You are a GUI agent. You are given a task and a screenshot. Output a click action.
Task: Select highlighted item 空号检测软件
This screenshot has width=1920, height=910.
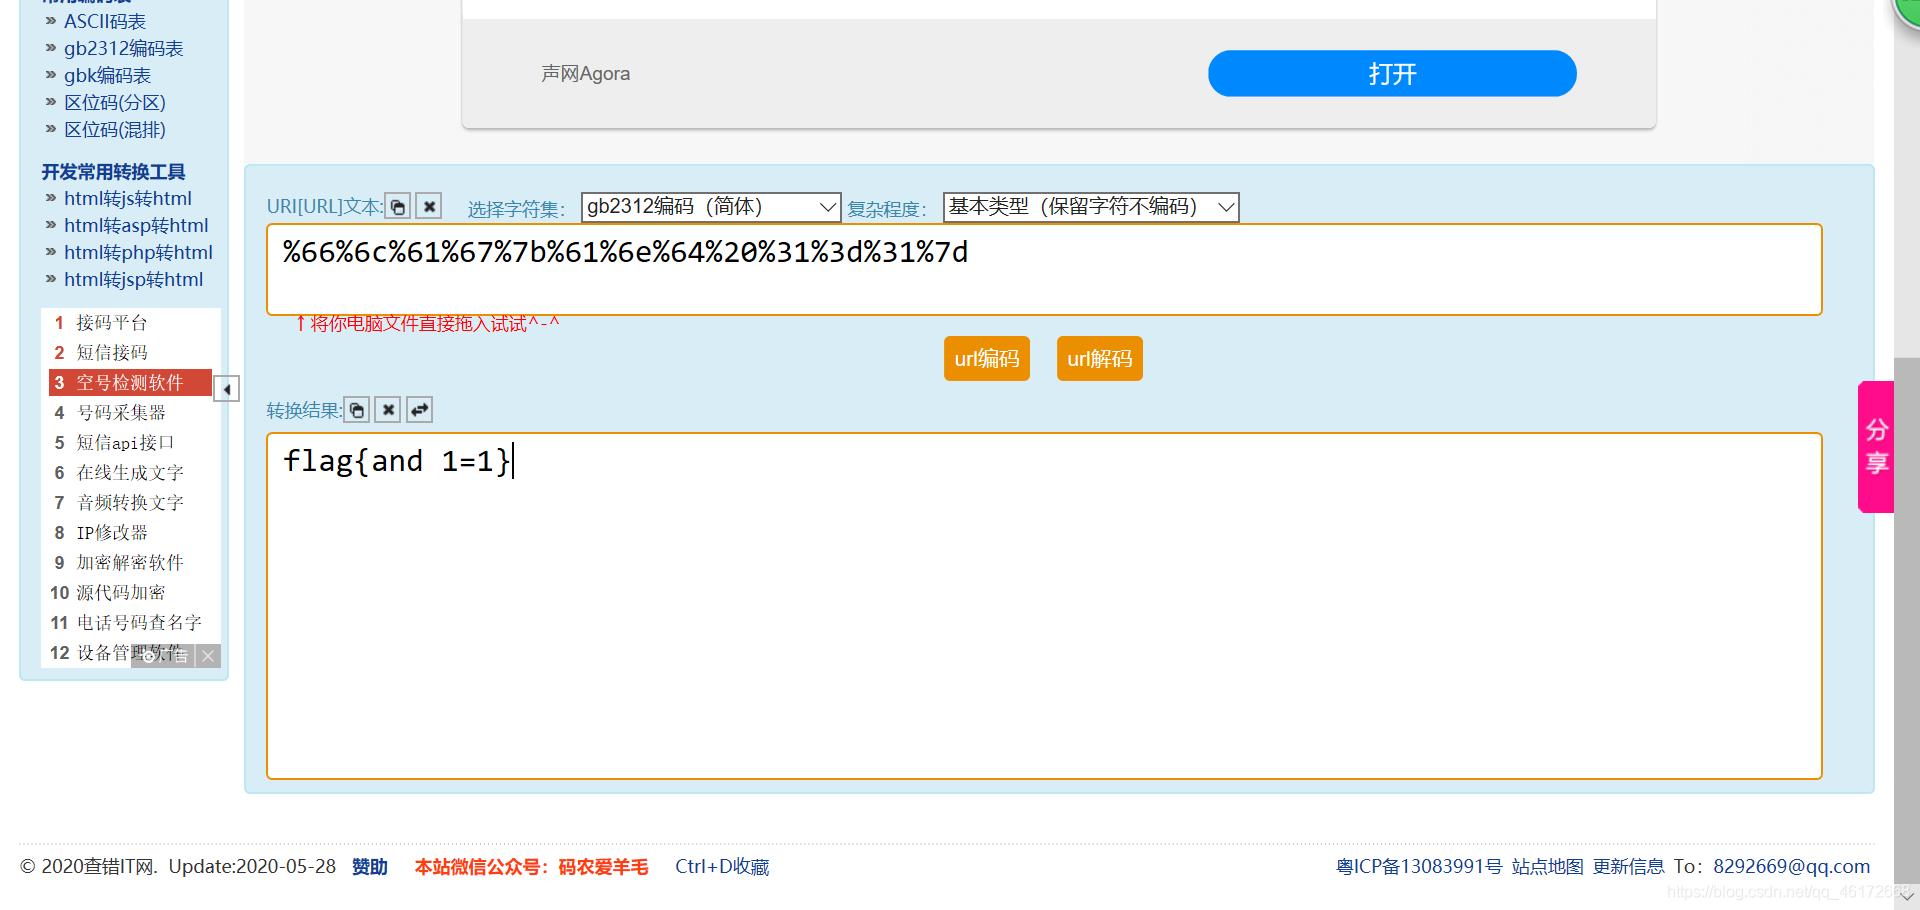(130, 383)
